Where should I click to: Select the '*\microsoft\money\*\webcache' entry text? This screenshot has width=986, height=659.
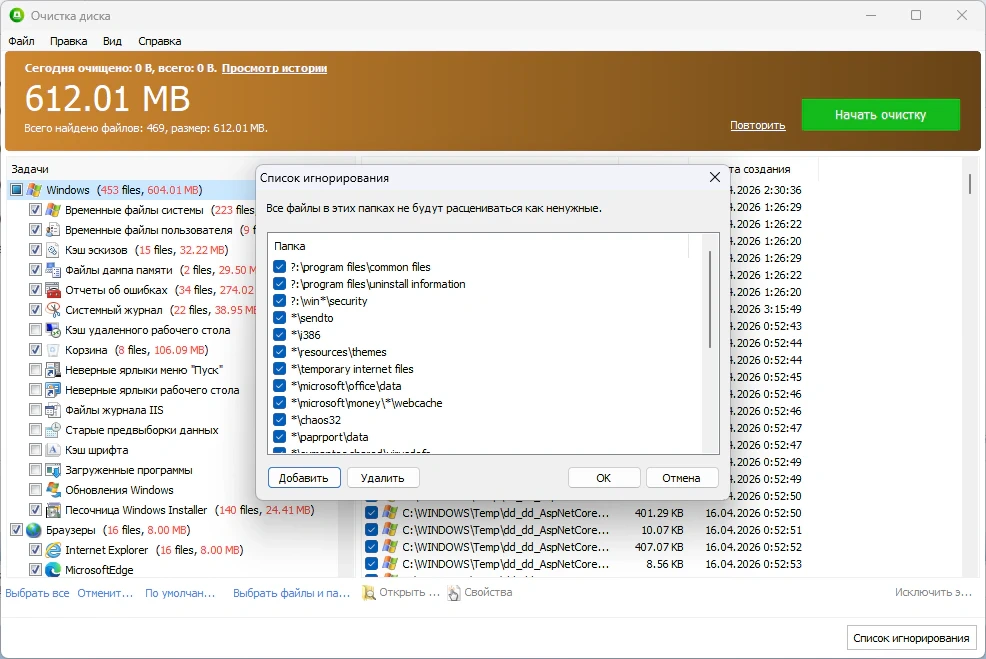[x=367, y=402]
